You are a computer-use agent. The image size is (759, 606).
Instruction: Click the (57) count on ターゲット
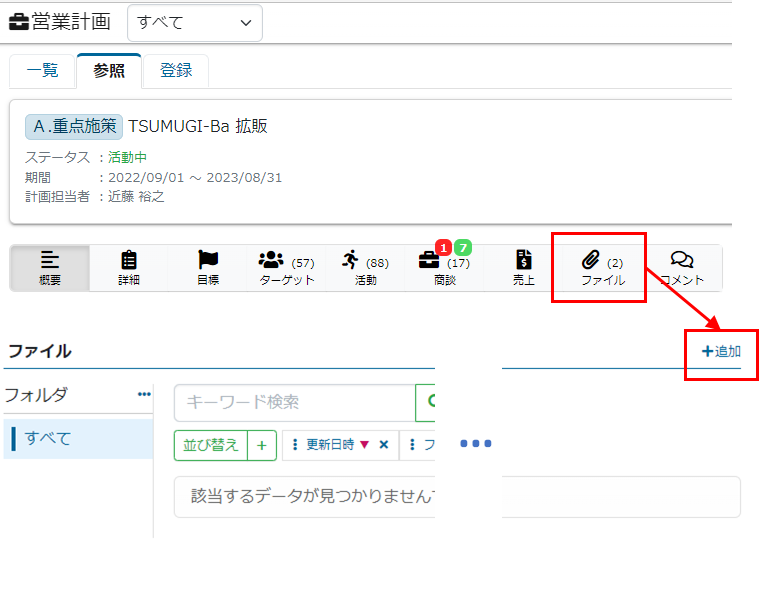pyautogui.click(x=303, y=263)
